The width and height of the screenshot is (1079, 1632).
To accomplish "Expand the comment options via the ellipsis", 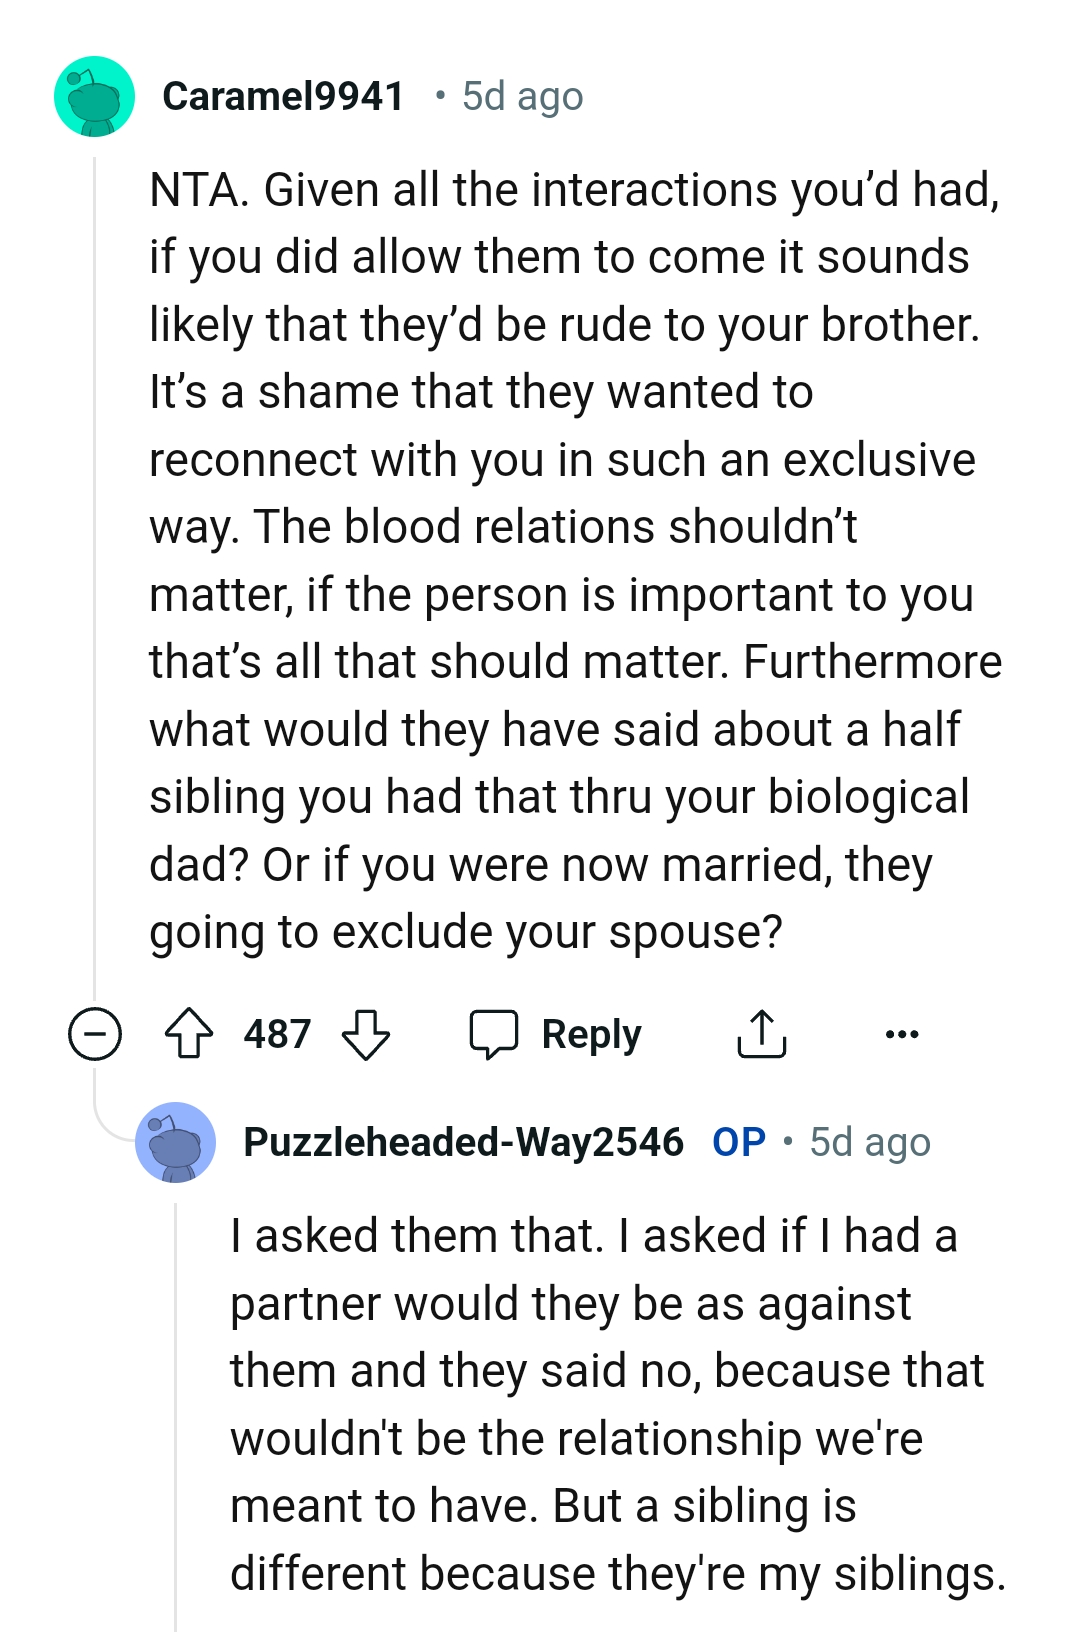I will click(901, 1034).
